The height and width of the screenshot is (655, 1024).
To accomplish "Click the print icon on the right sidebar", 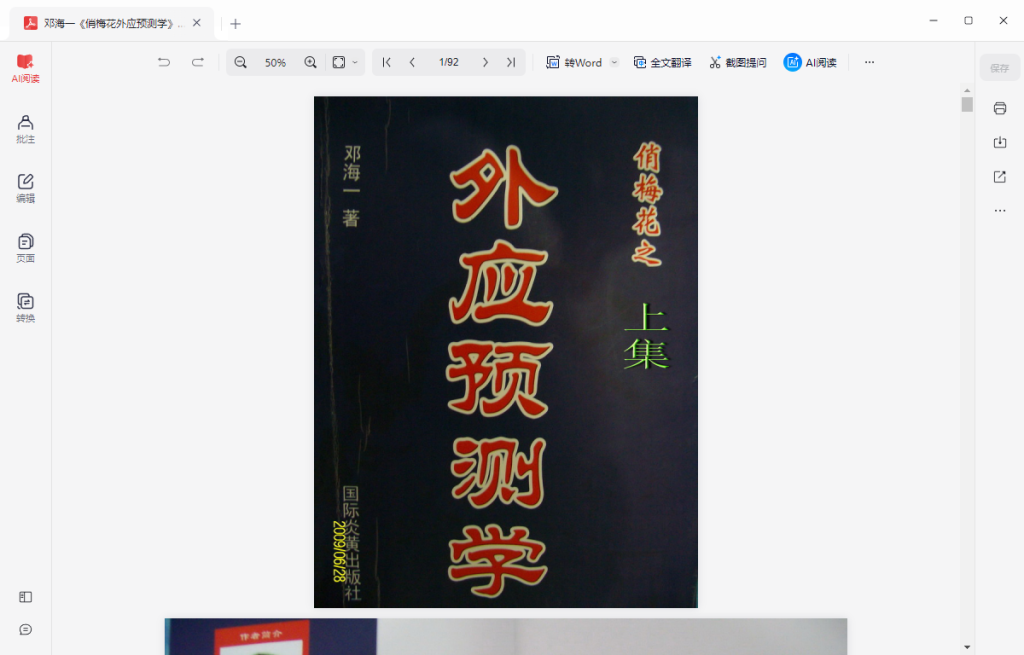I will pos(999,108).
